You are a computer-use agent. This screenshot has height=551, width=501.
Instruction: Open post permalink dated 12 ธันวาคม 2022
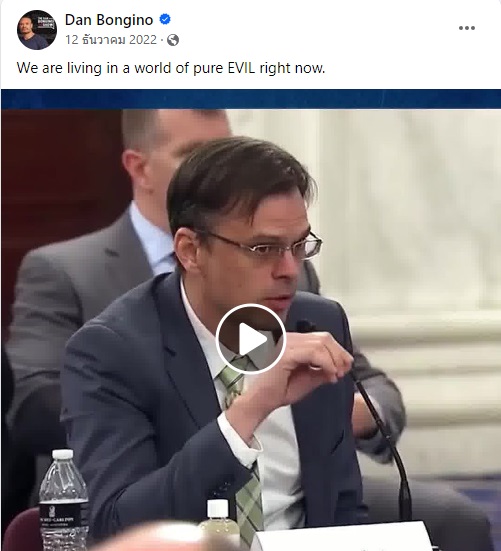111,40
